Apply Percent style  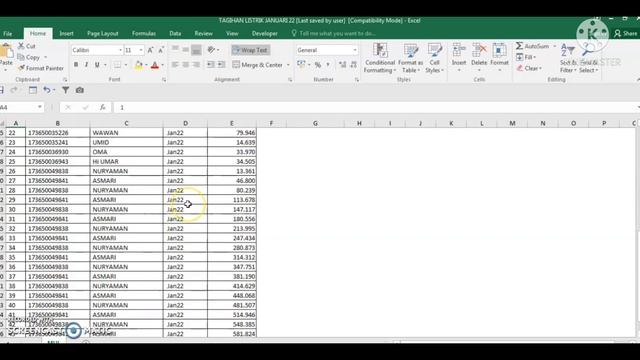(318, 65)
